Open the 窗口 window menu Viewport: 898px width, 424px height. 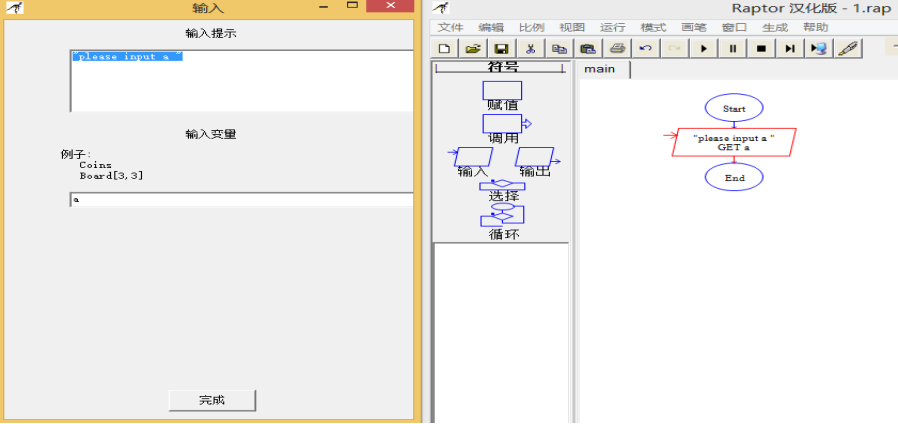click(734, 28)
